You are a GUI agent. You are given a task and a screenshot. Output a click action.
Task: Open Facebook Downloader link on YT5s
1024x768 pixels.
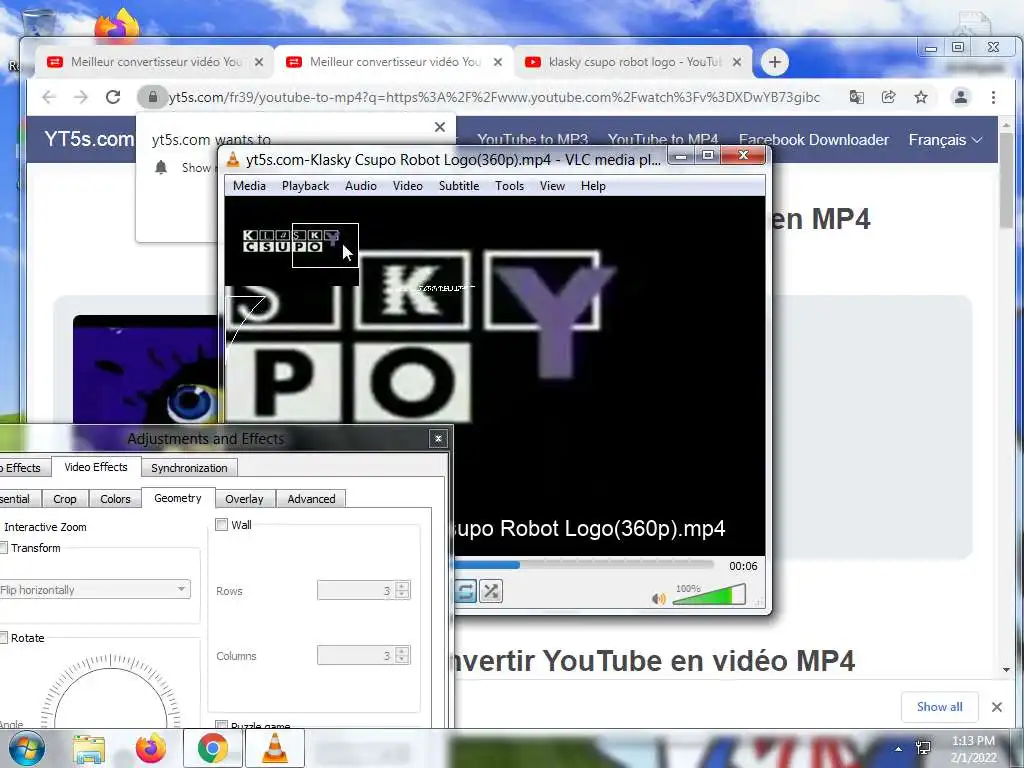click(x=814, y=140)
